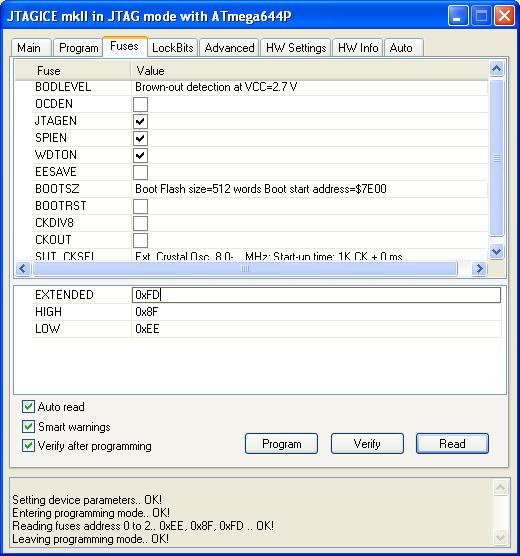Tick the BOOTRST fuse checkbox
This screenshot has width=520, height=556.
point(140,206)
